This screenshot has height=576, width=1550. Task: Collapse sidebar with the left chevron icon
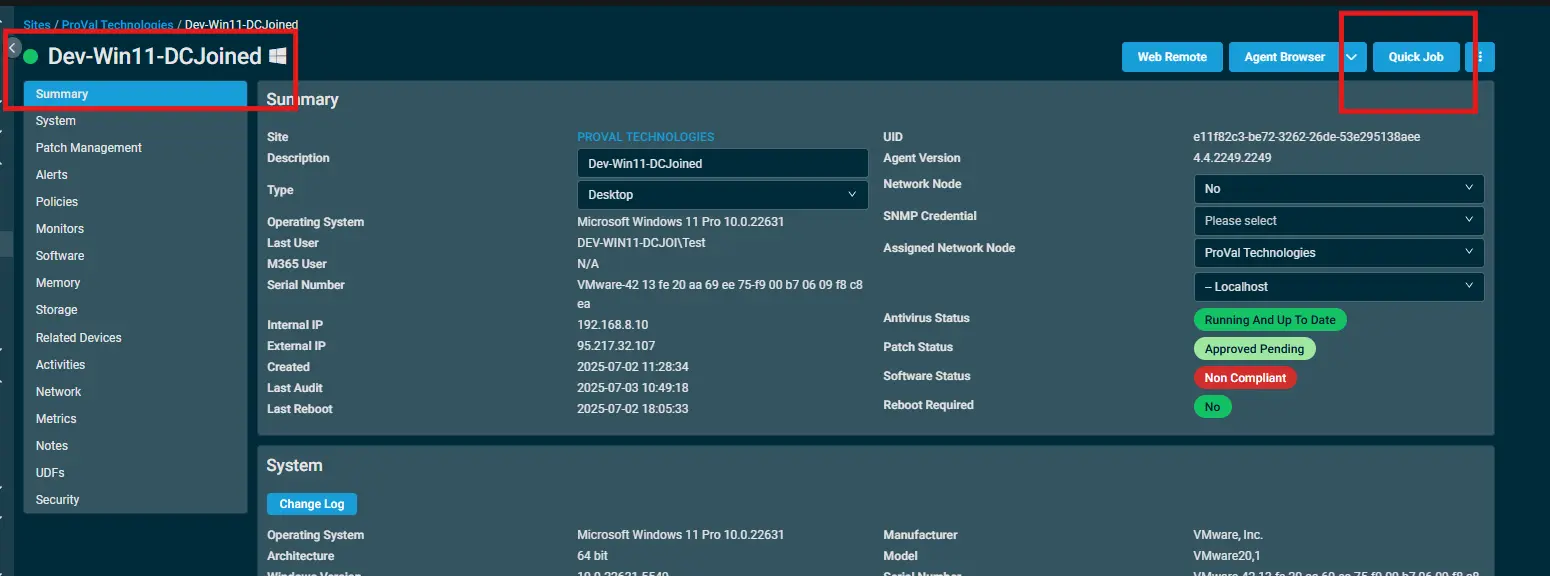pyautogui.click(x=13, y=46)
